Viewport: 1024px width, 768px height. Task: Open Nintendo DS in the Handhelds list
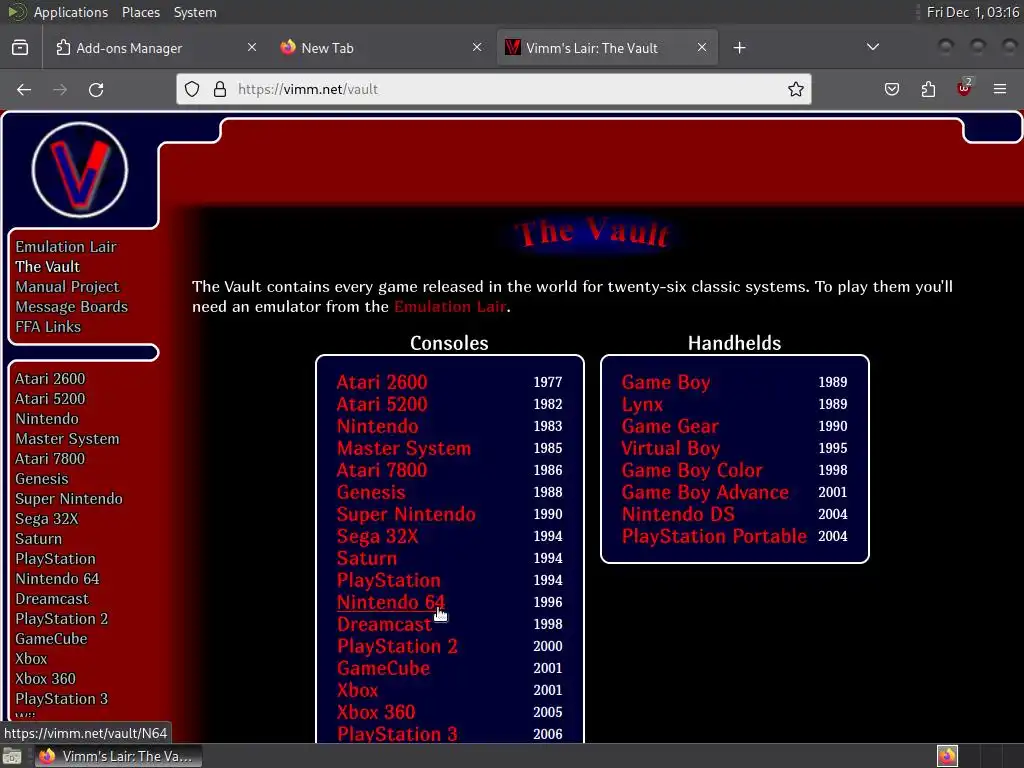coord(678,514)
